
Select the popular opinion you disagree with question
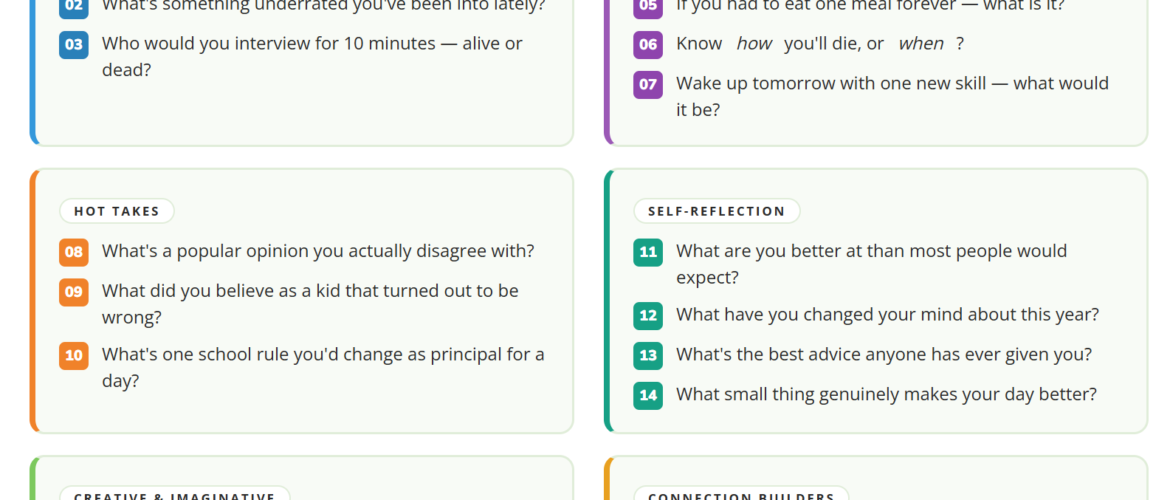click(318, 251)
